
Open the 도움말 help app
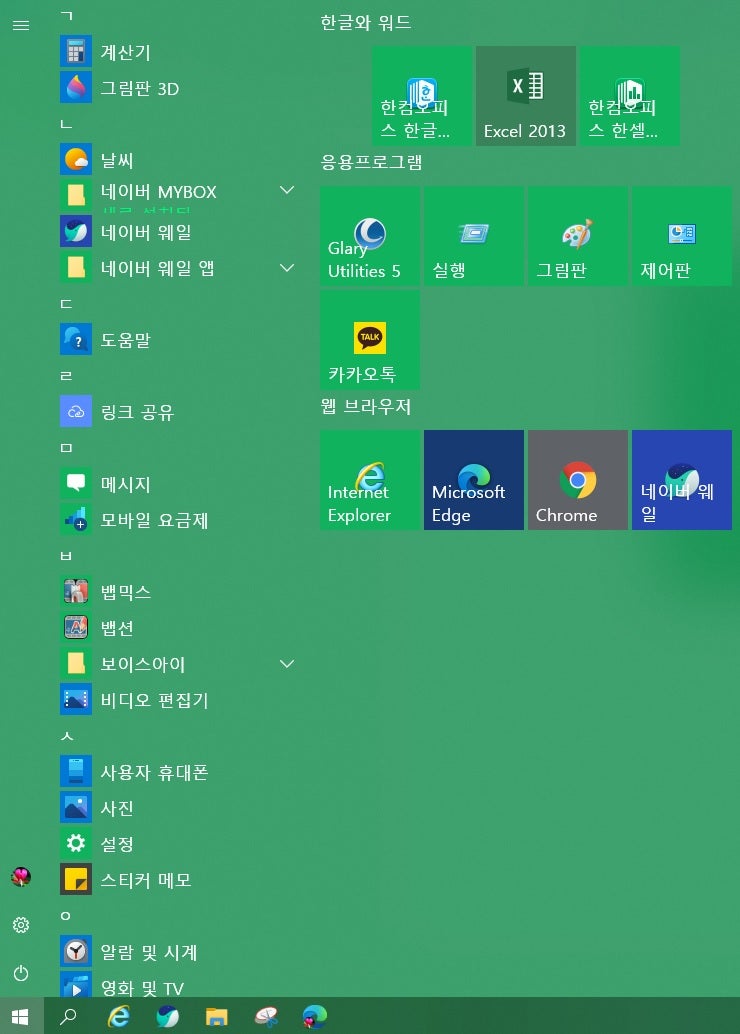pos(177,340)
